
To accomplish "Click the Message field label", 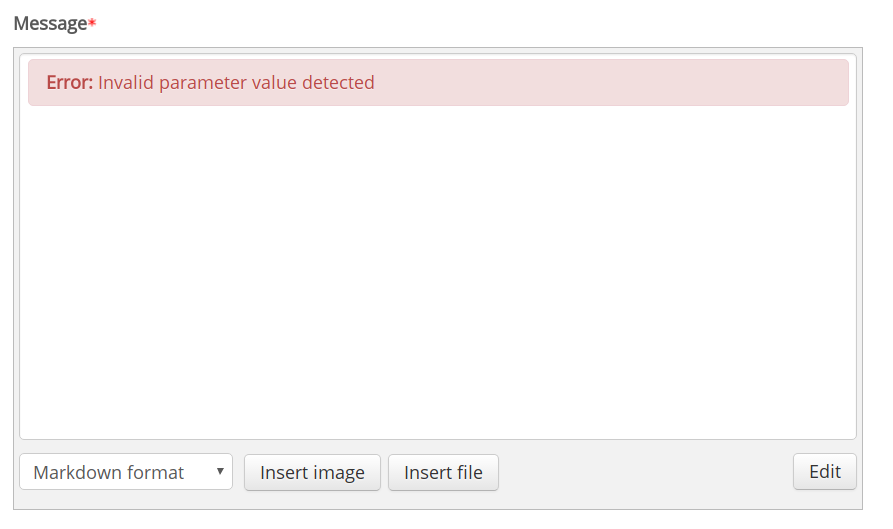I will (50, 23).
